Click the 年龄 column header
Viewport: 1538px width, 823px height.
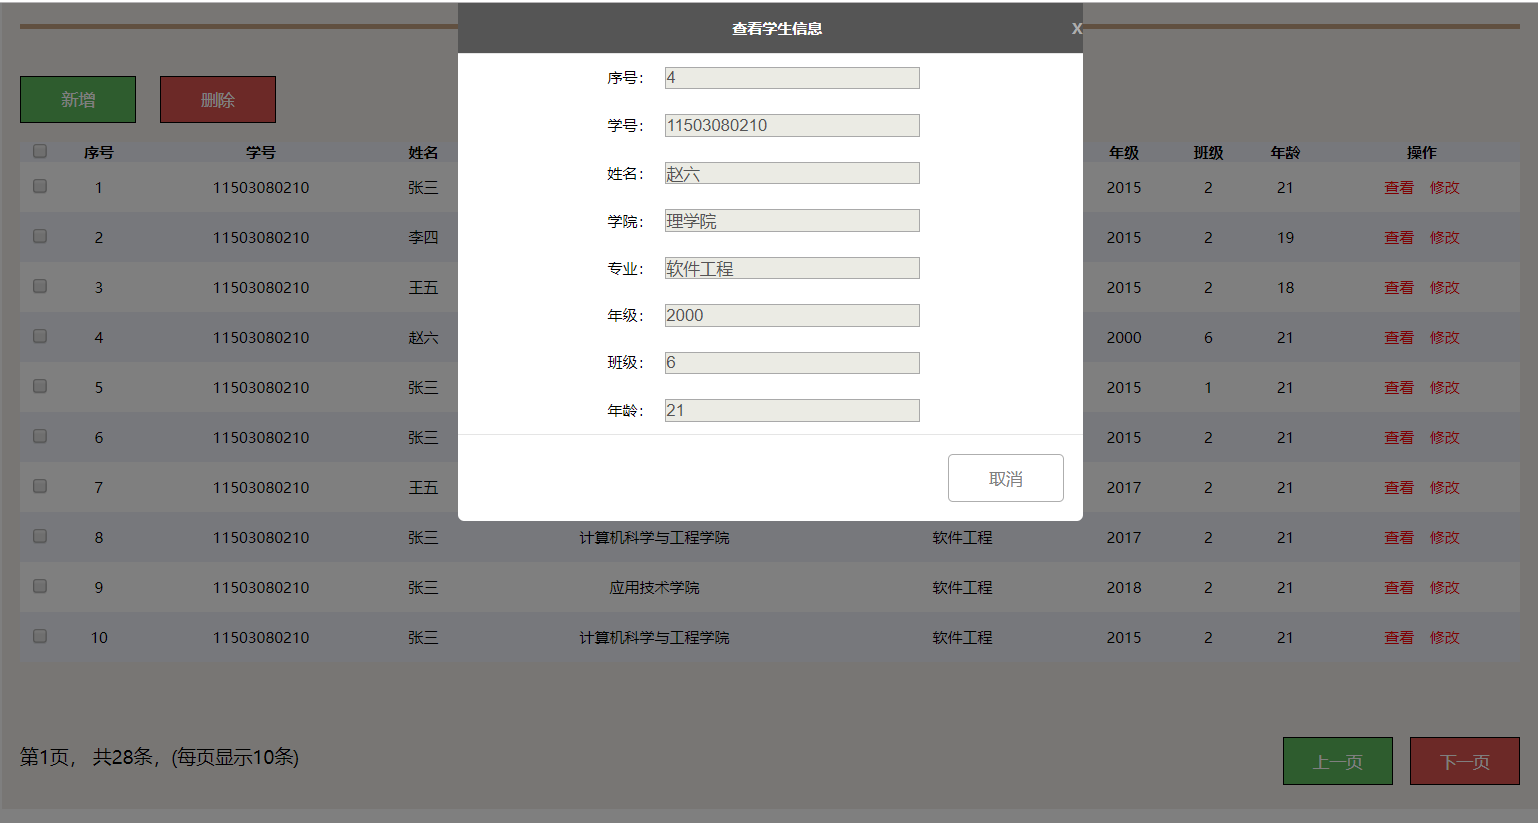(1285, 153)
